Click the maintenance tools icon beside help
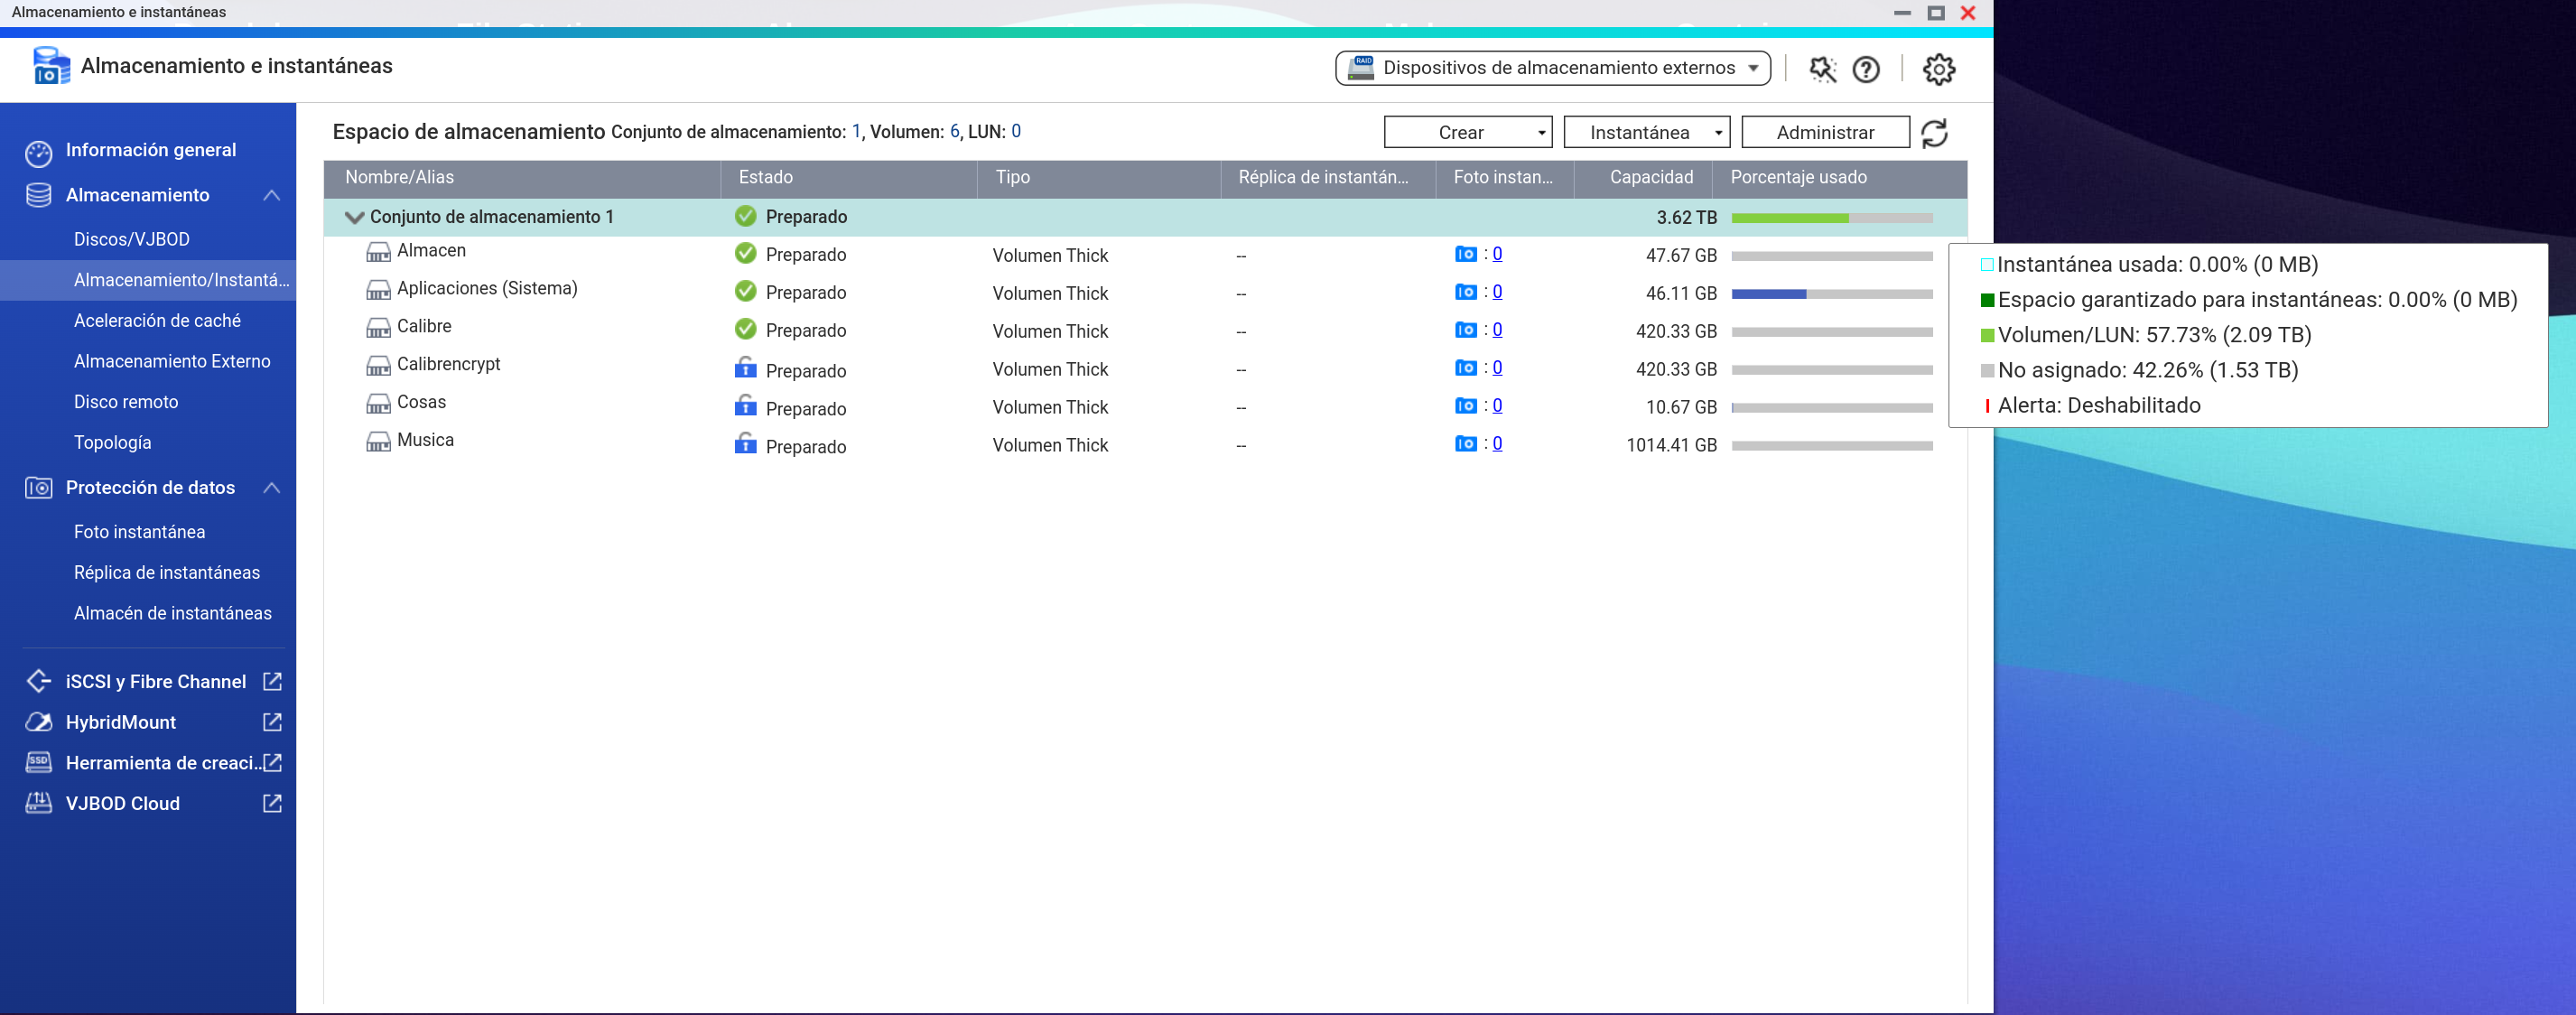This screenshot has width=2576, height=1015. coord(1822,69)
